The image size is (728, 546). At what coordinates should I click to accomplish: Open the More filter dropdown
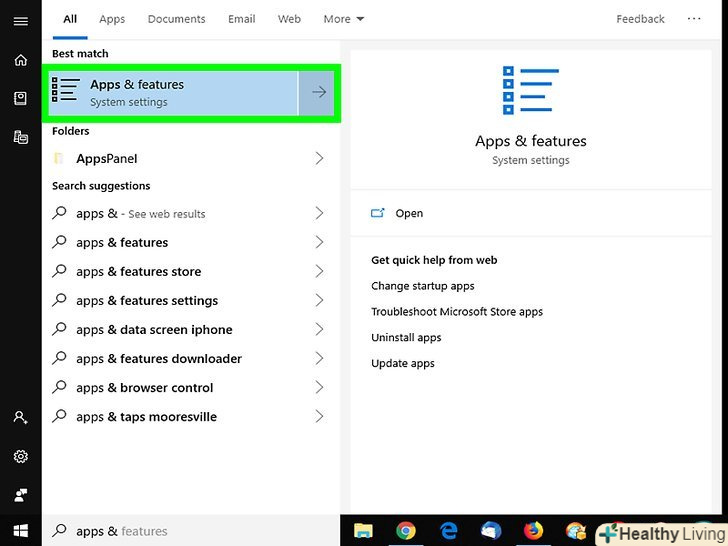pyautogui.click(x=343, y=19)
